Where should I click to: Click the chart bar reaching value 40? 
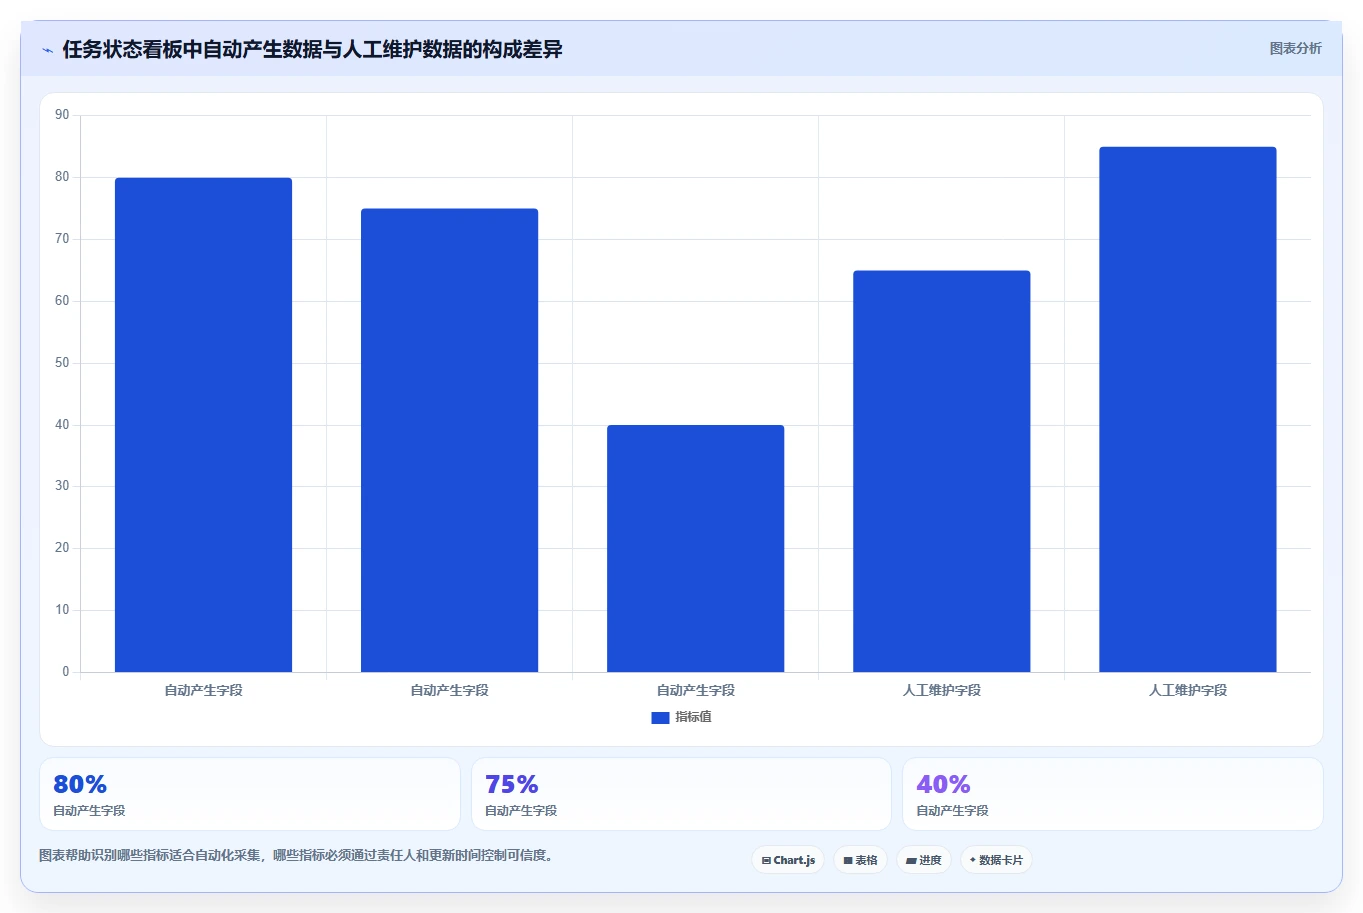coord(696,548)
